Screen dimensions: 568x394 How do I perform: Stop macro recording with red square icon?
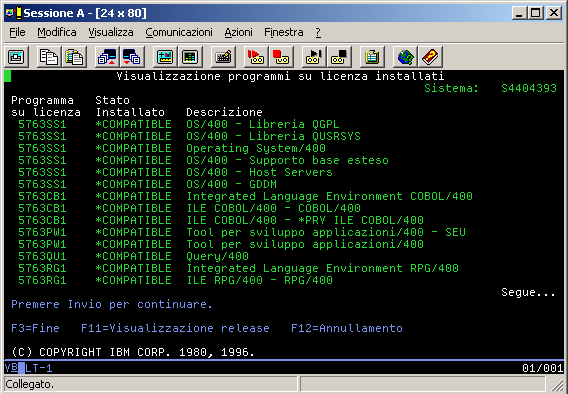(x=281, y=57)
